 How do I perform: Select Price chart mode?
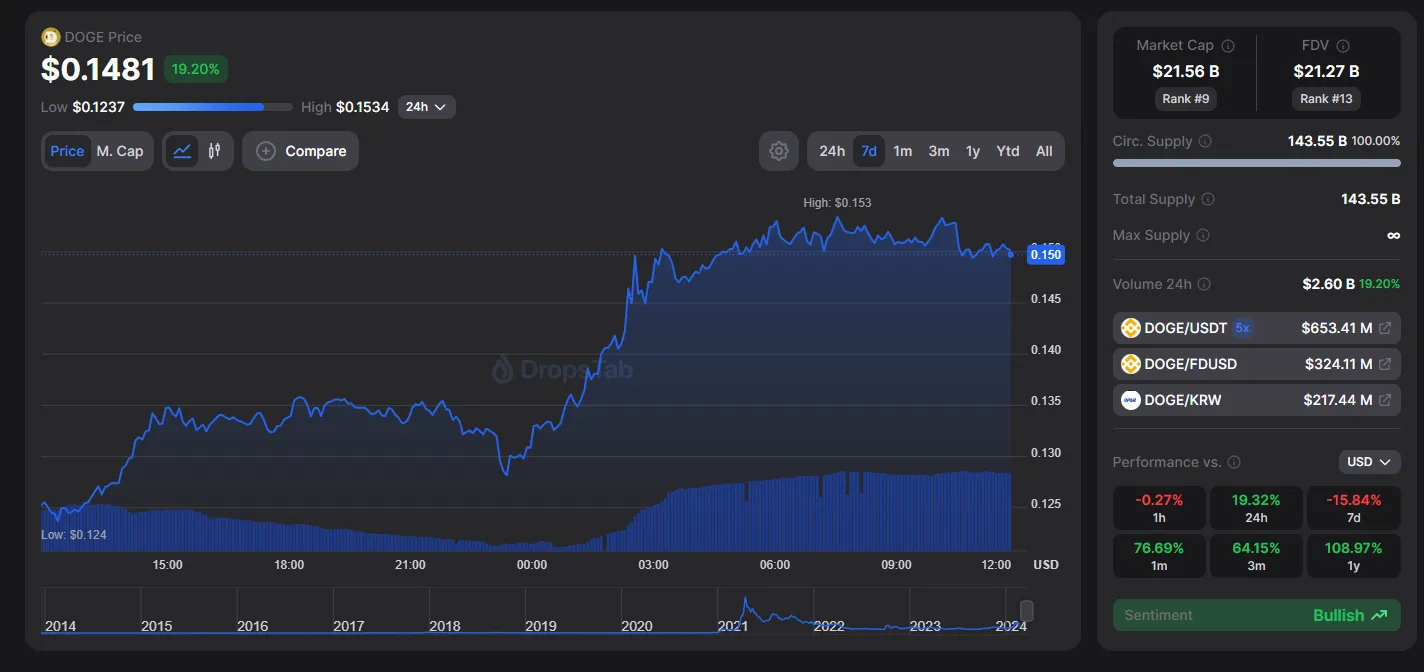pos(67,151)
